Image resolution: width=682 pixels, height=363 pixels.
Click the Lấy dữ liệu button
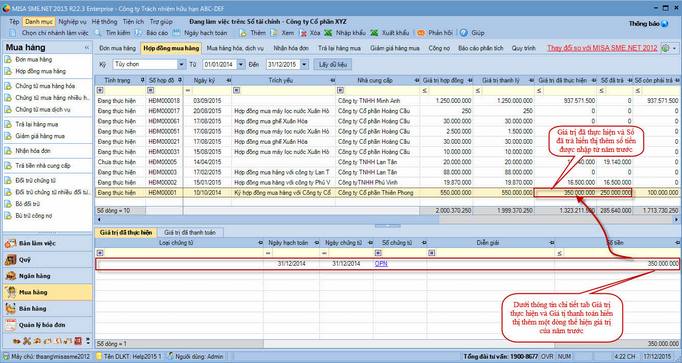(x=333, y=64)
